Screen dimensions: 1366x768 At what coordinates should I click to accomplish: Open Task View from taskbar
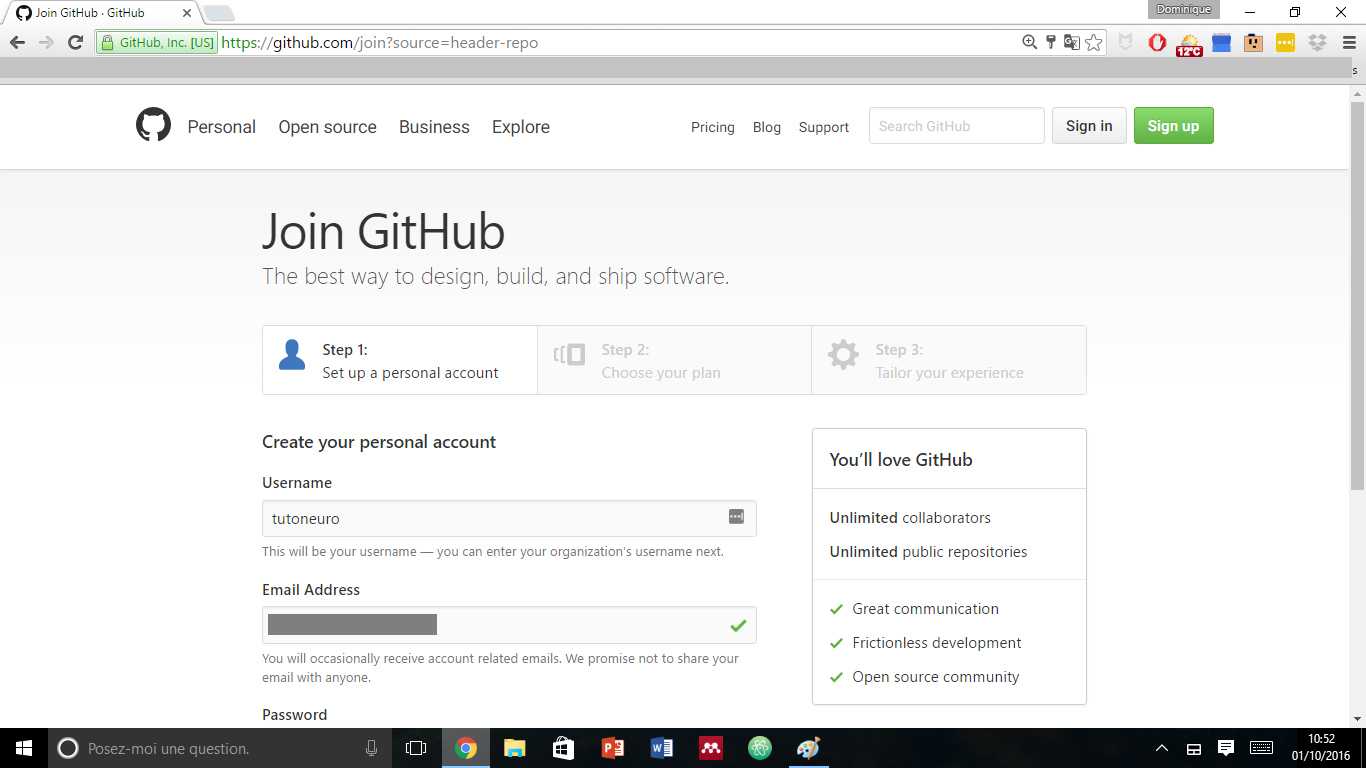(416, 748)
